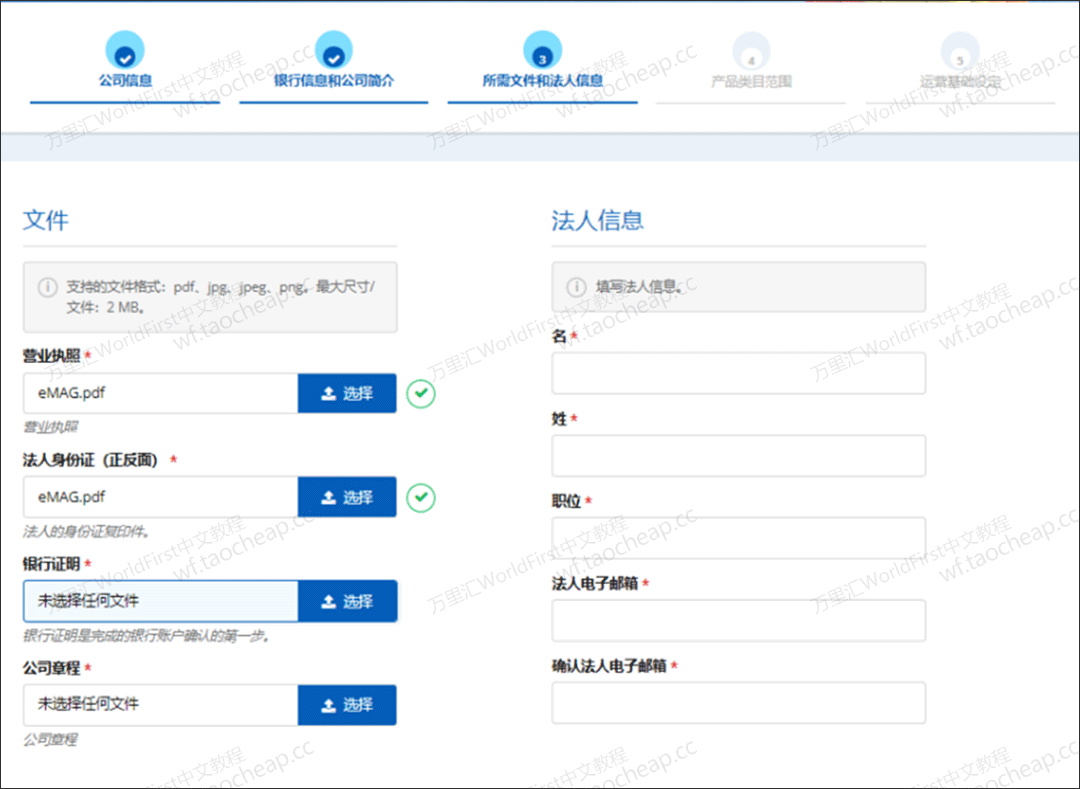Viewport: 1080px width, 789px height.
Task: Click the step 5 circle icon
Action: (x=960, y=52)
